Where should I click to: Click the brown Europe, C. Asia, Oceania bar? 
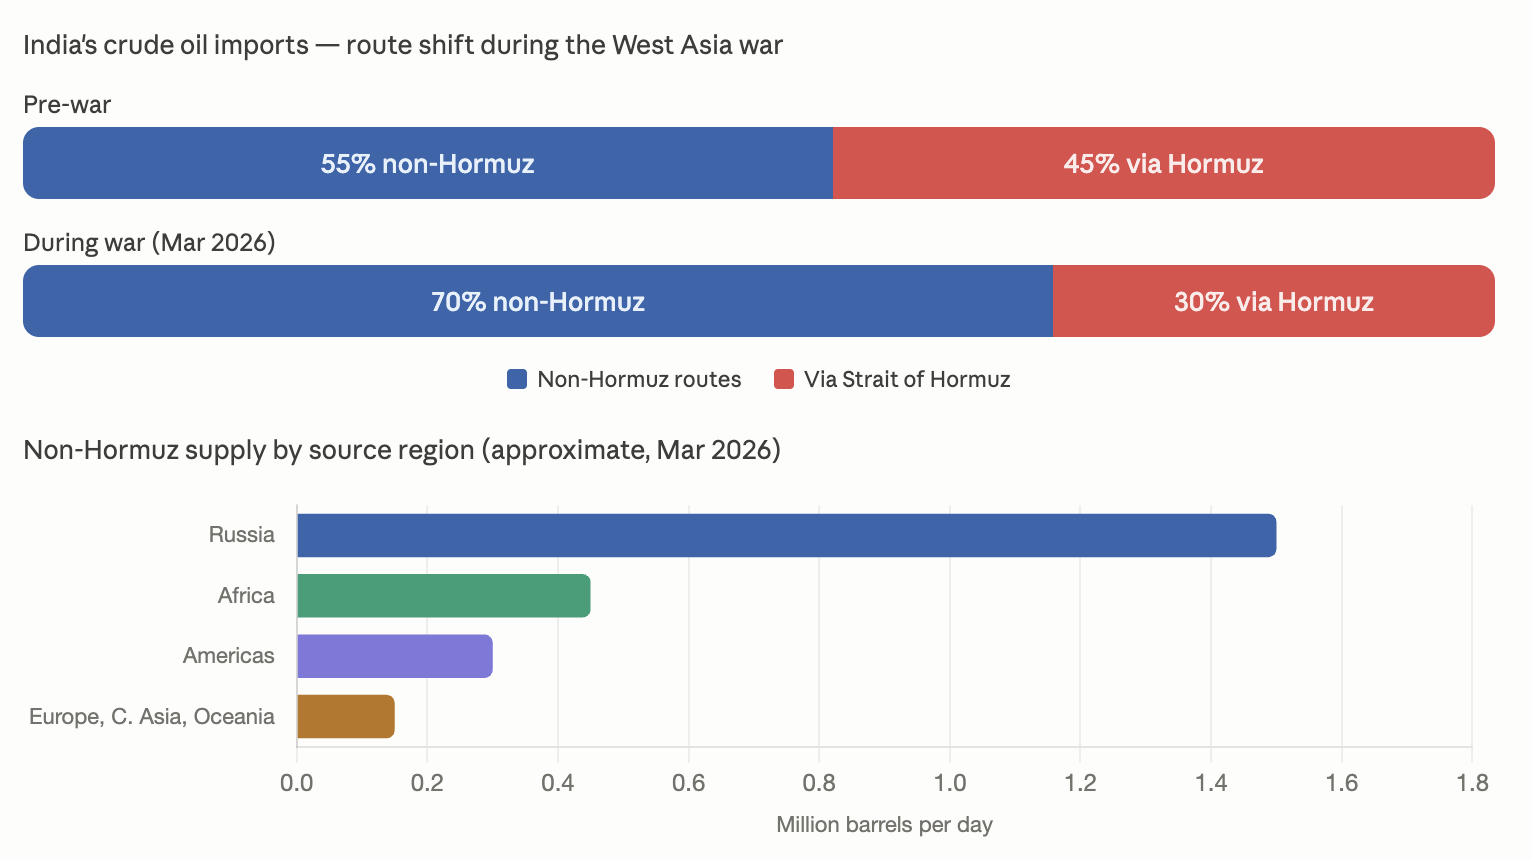[x=346, y=716]
